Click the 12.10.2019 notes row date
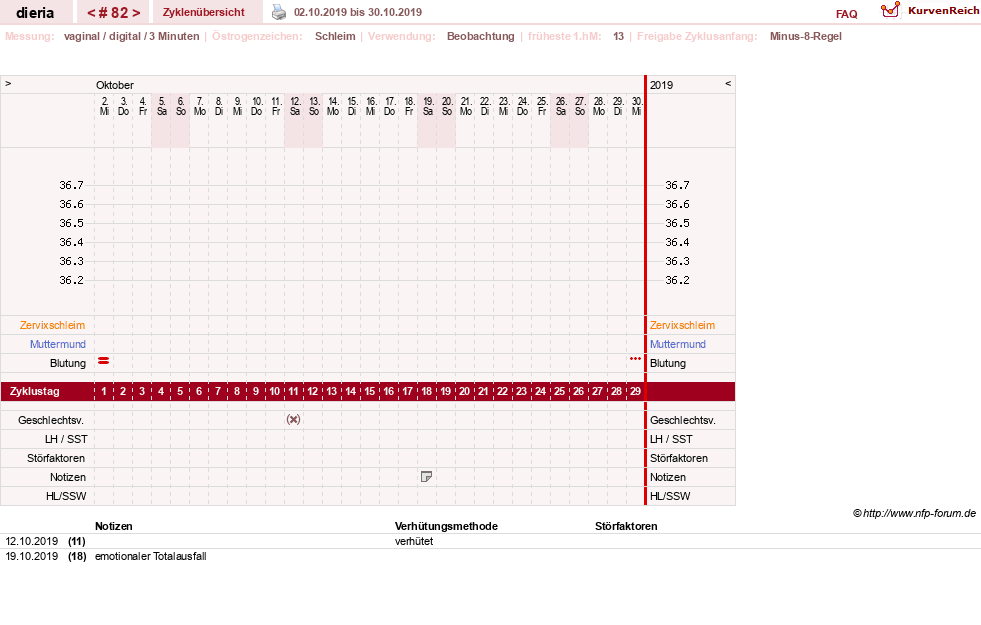Image resolution: width=981 pixels, height=625 pixels. (x=32, y=541)
